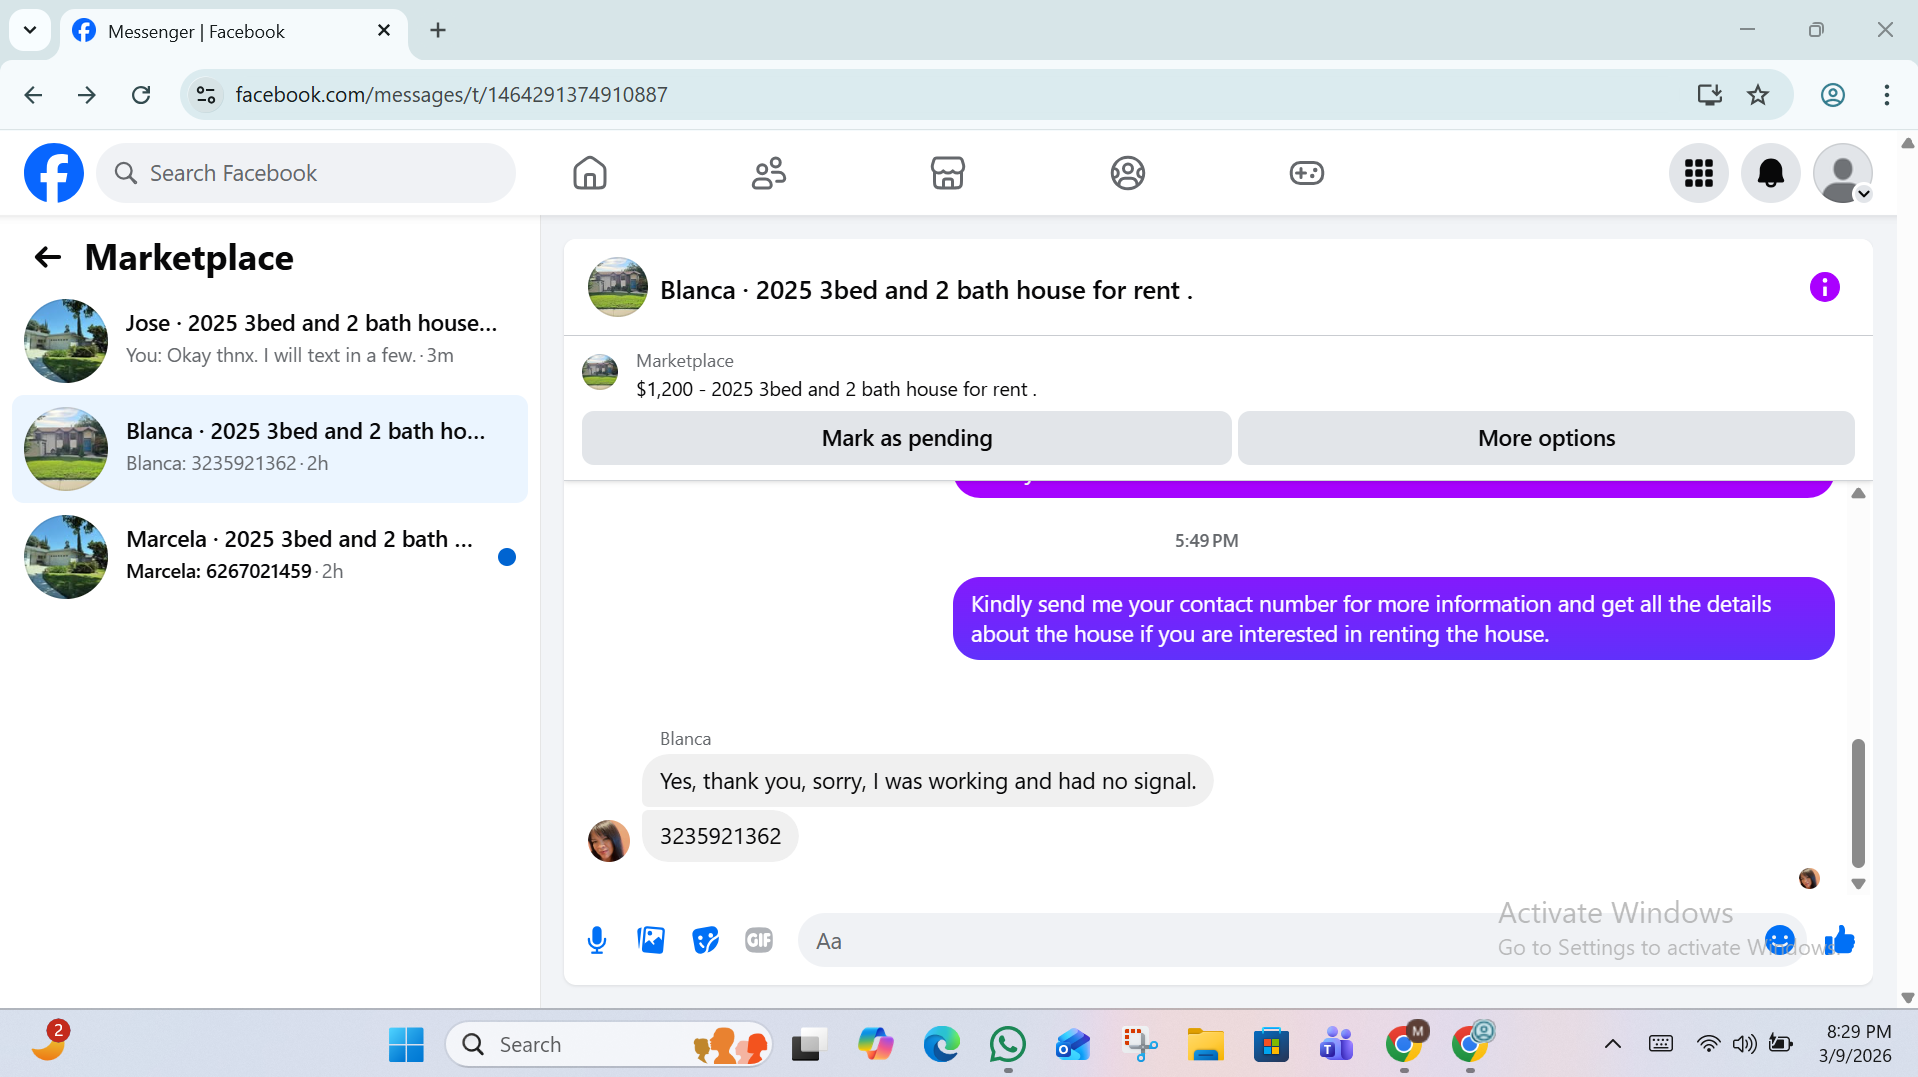Click the listing title $1,200 house link
Image resolution: width=1918 pixels, height=1077 pixels.
pyautogui.click(x=836, y=389)
